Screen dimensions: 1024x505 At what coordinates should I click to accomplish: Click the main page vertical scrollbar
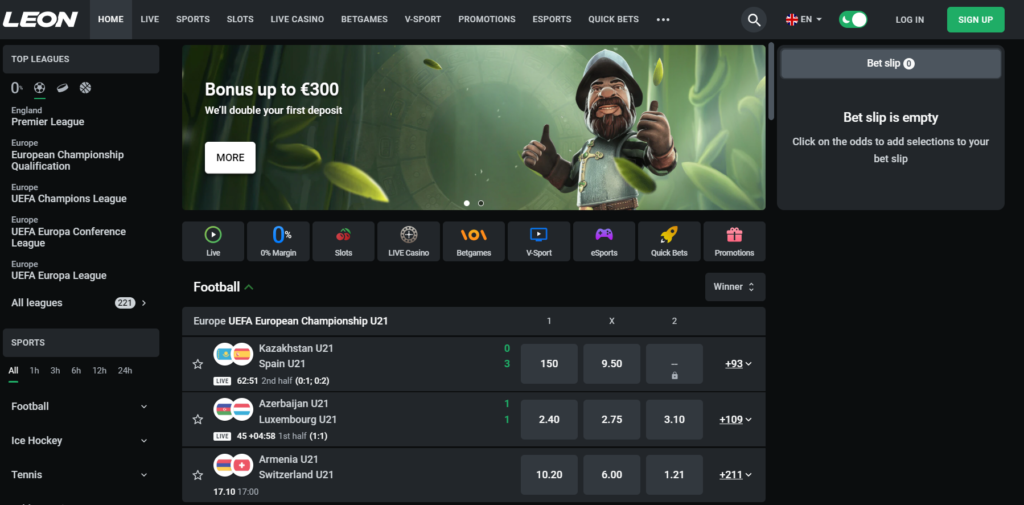point(771,81)
